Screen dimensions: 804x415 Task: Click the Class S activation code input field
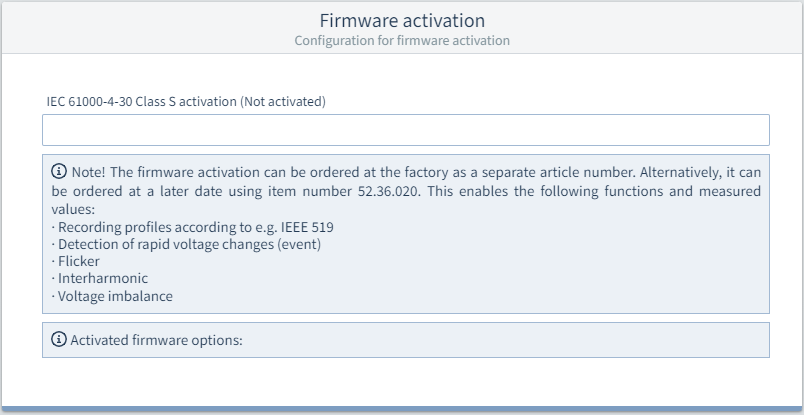[406, 130]
